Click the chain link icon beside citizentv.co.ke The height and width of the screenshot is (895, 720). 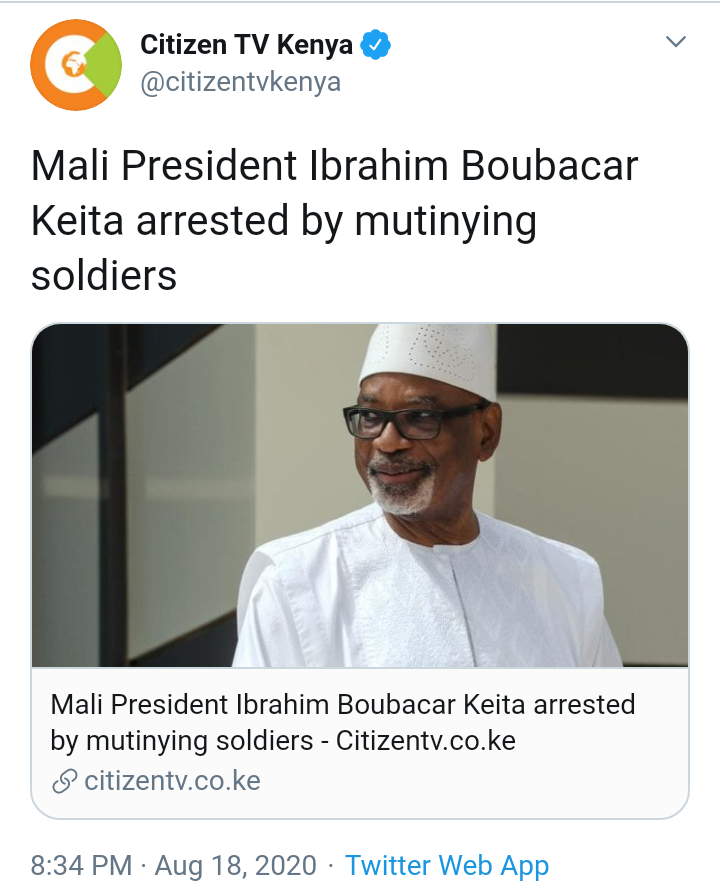click(x=64, y=781)
